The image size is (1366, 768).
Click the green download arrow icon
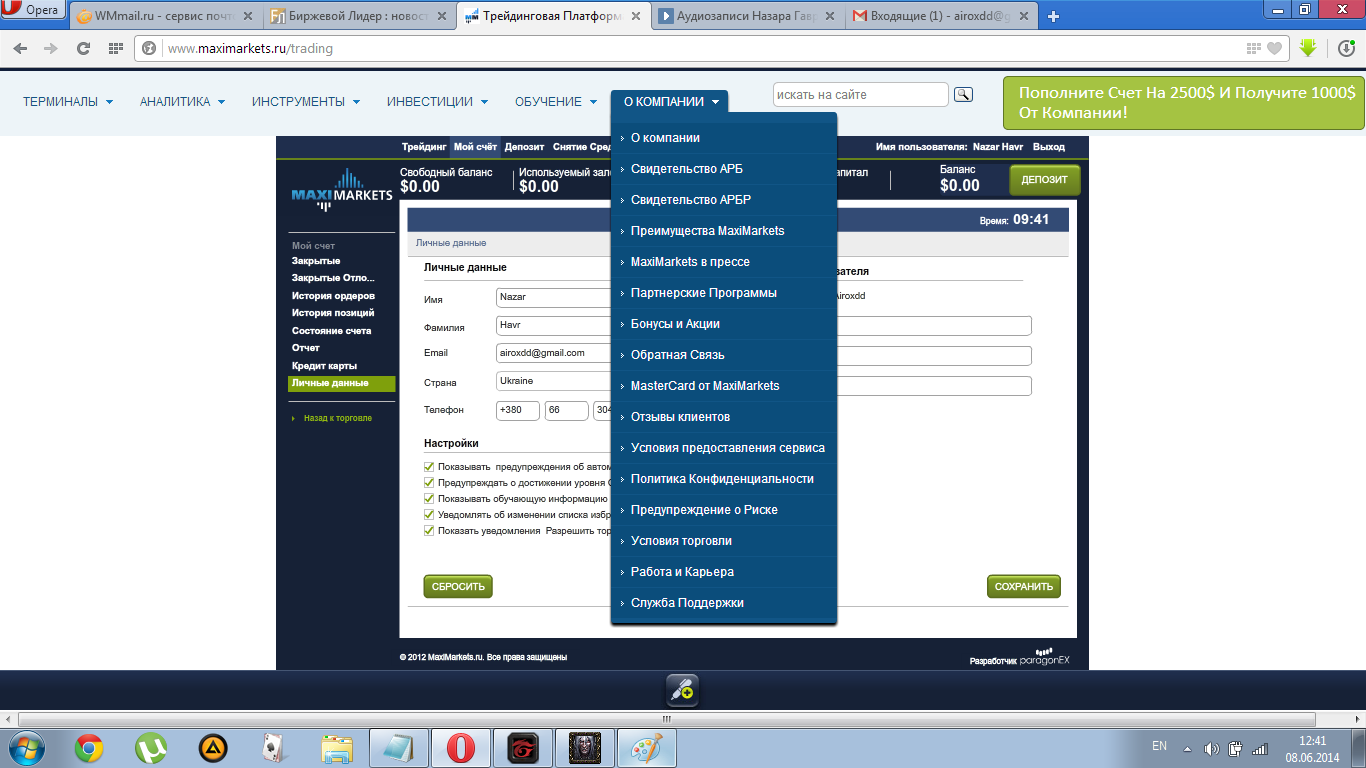1307,47
